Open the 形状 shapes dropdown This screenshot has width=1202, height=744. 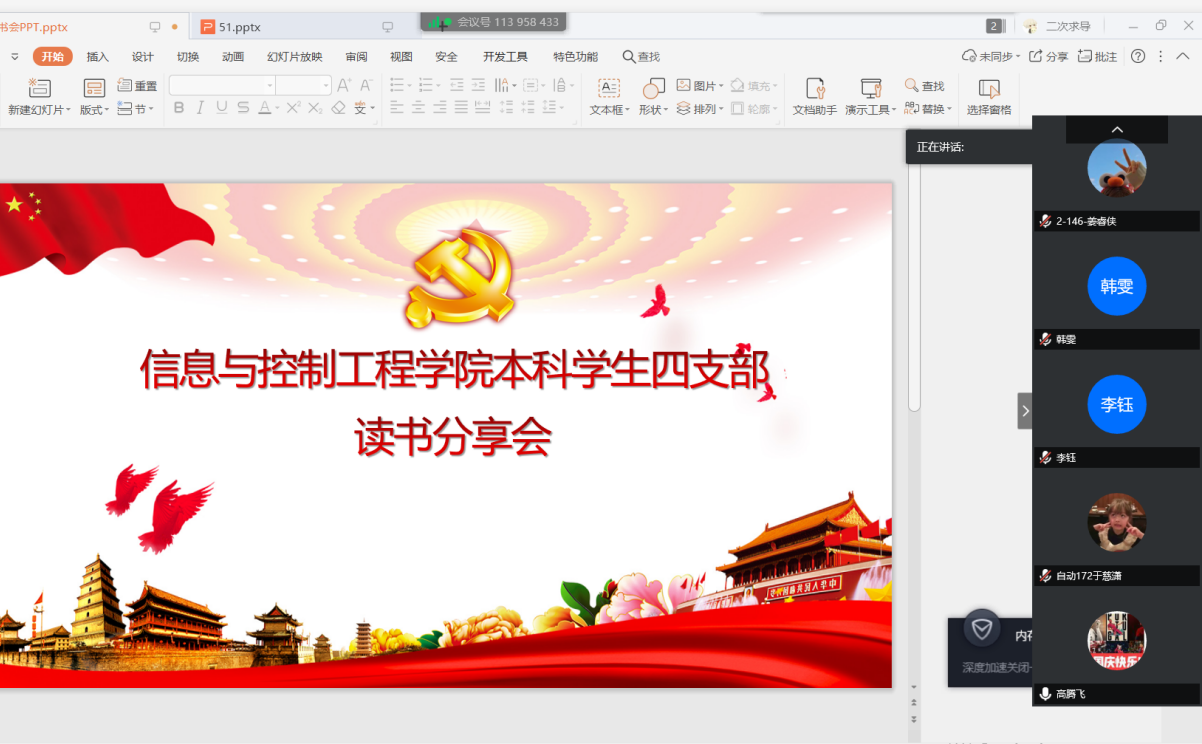[x=653, y=110]
